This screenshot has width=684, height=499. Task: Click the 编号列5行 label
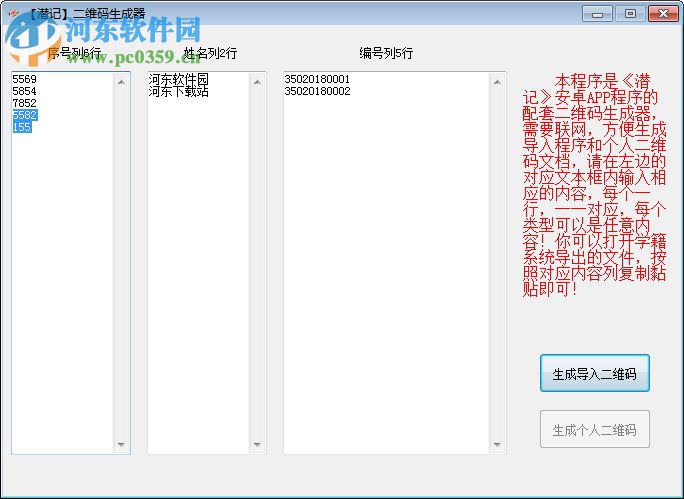point(386,53)
